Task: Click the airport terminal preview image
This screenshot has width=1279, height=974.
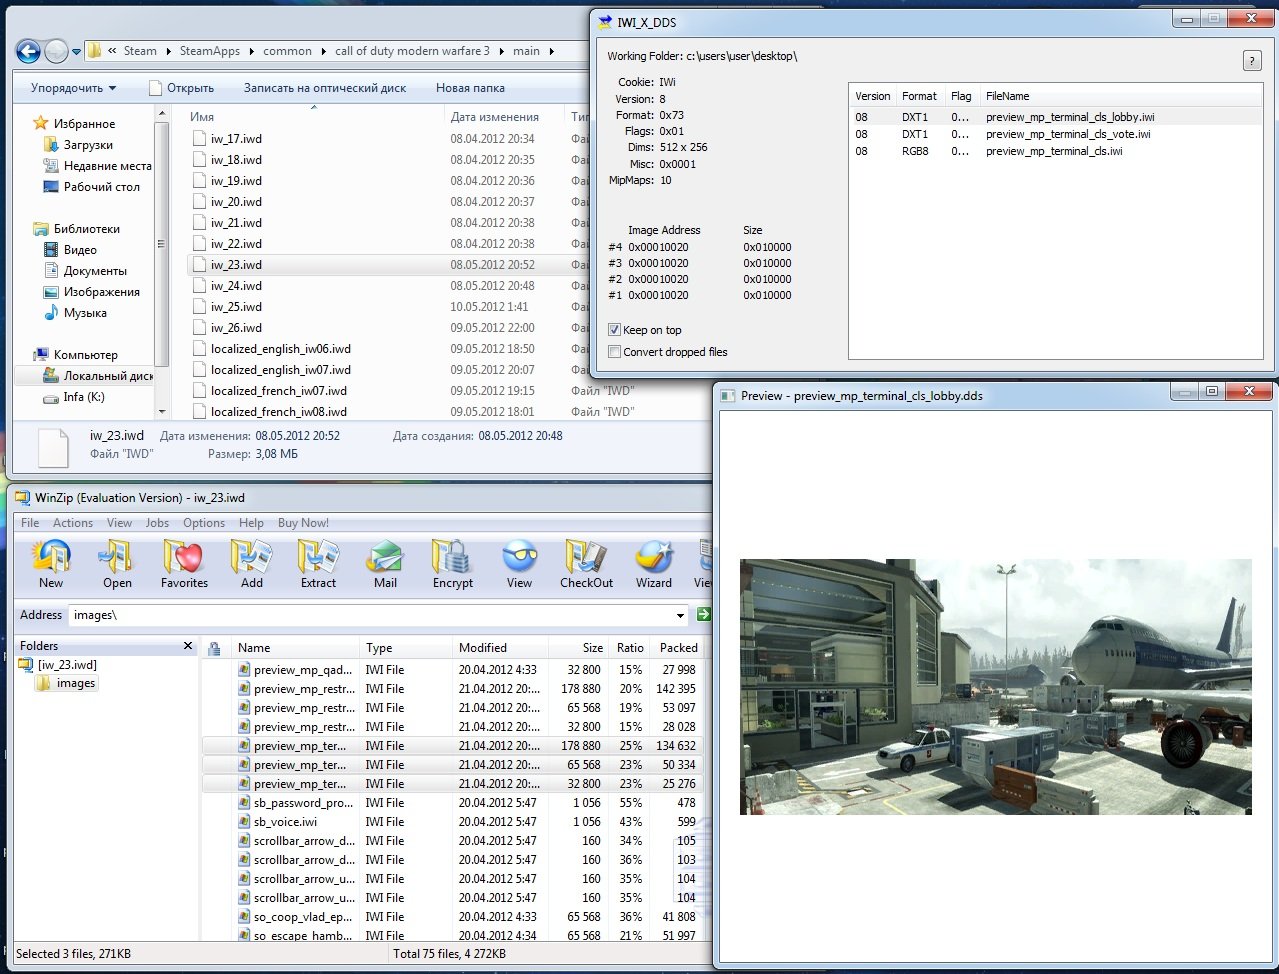Action: (x=995, y=686)
